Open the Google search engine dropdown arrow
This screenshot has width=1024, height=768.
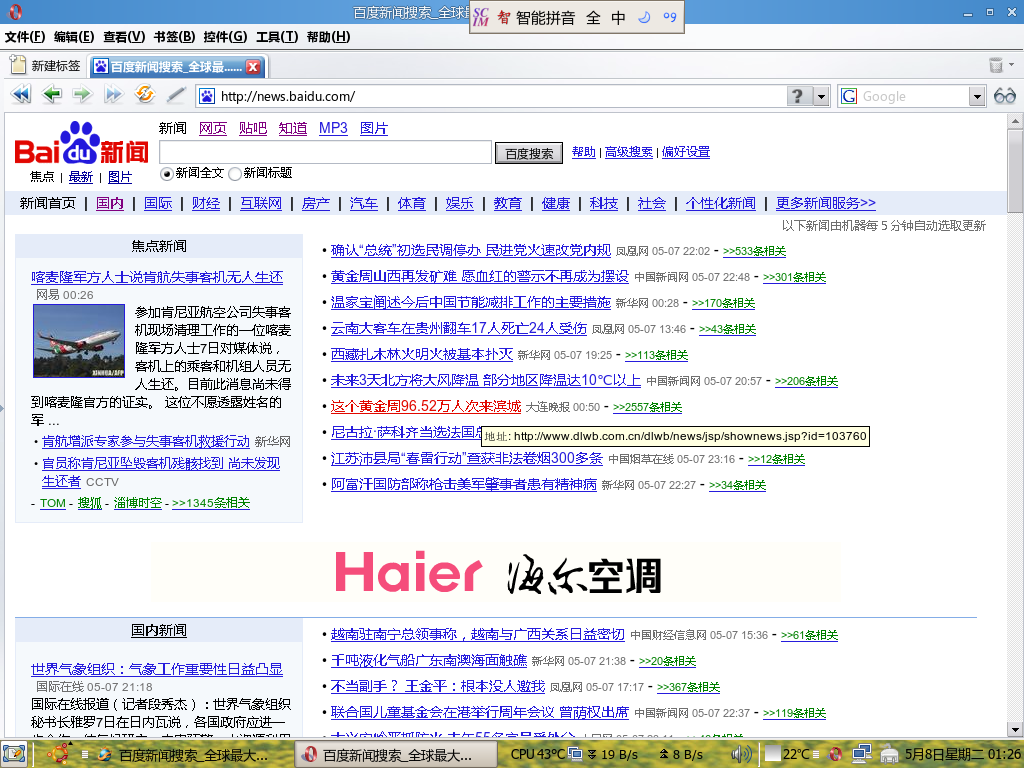[977, 97]
